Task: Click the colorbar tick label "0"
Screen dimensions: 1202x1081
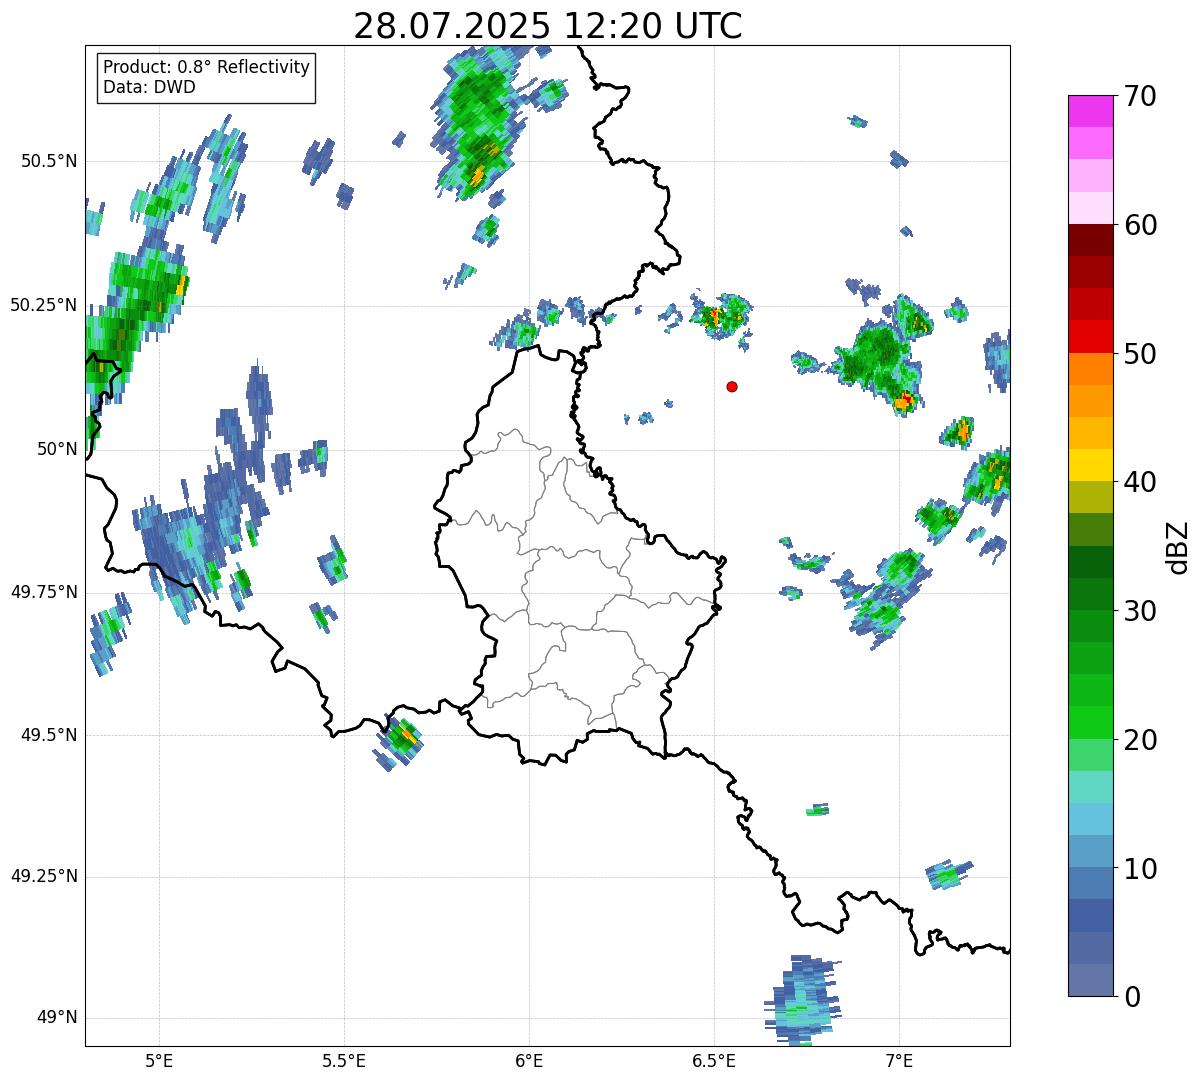Action: coord(1132,997)
